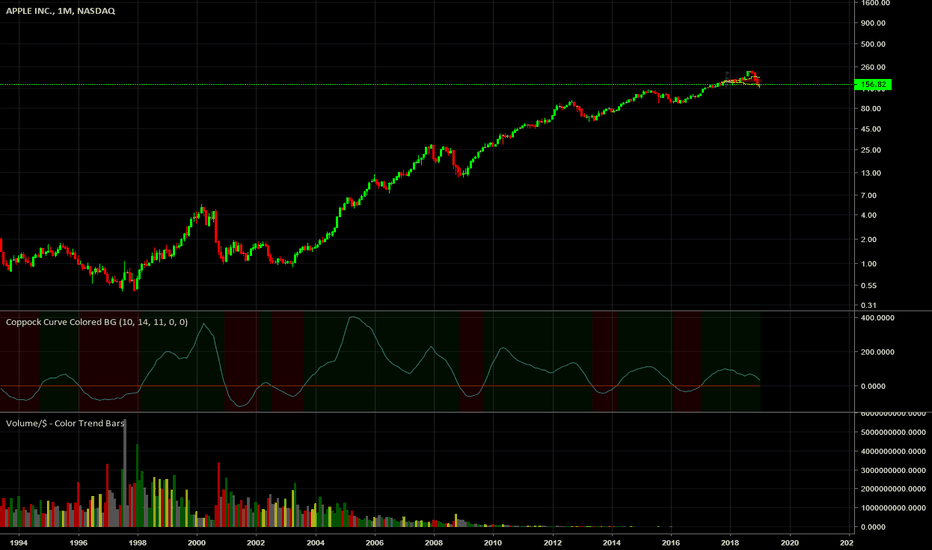The height and width of the screenshot is (550, 932).
Task: Click the 1998 label on time axis
Action: coord(138,543)
